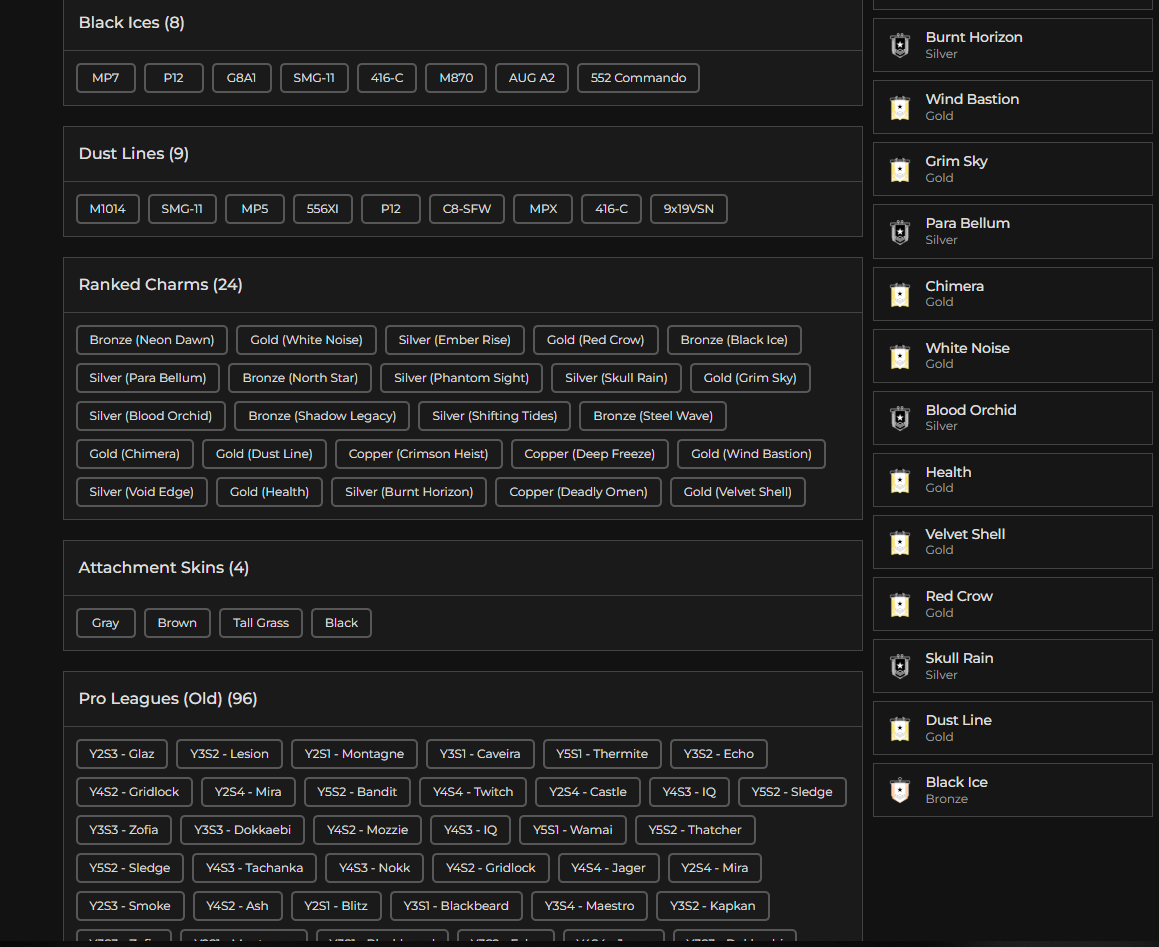The height and width of the screenshot is (947, 1159).
Task: Click the Black Ices (8) heading
Action: coord(132,23)
